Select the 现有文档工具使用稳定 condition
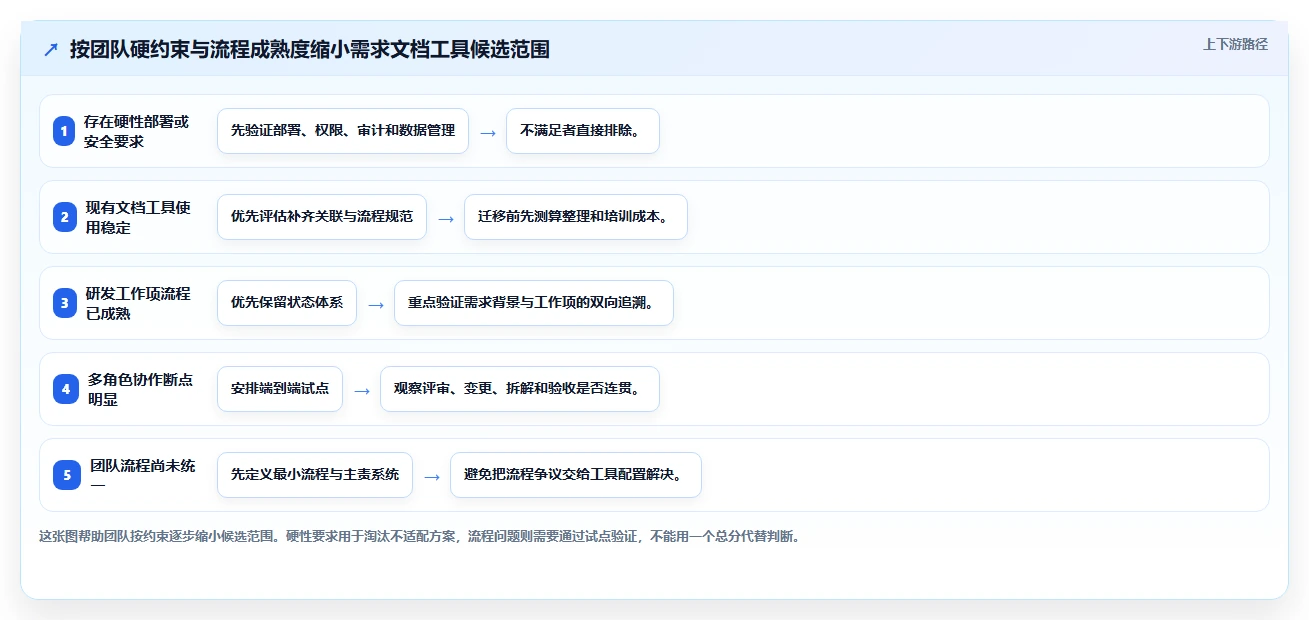1309x620 pixels. (137, 217)
